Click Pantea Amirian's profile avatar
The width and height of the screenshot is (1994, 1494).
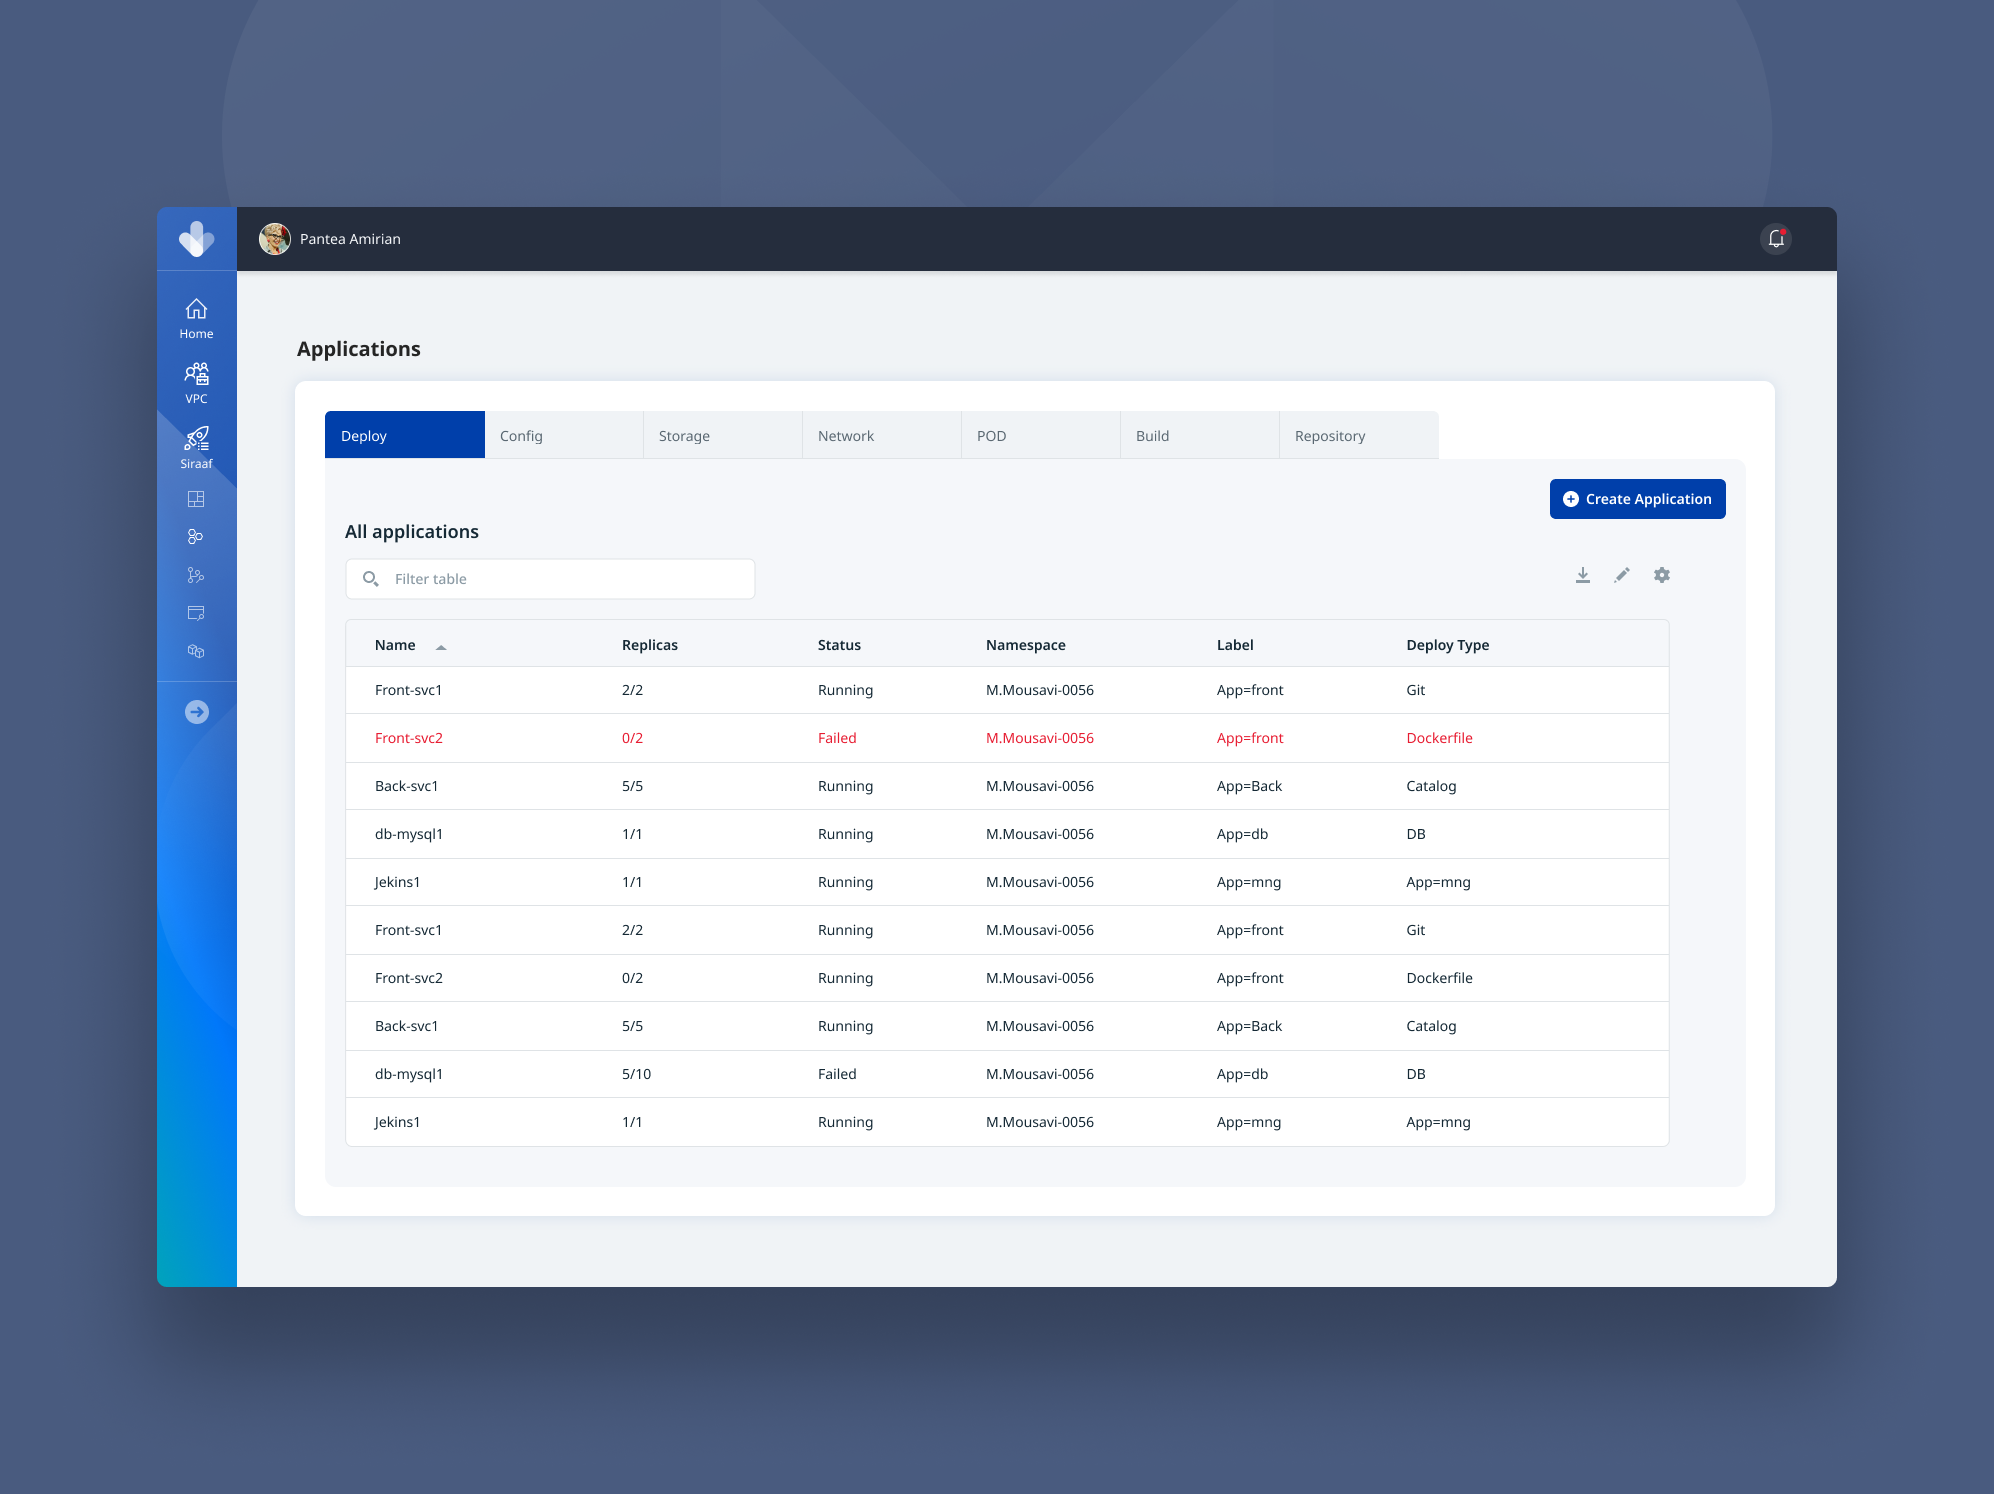pos(275,239)
